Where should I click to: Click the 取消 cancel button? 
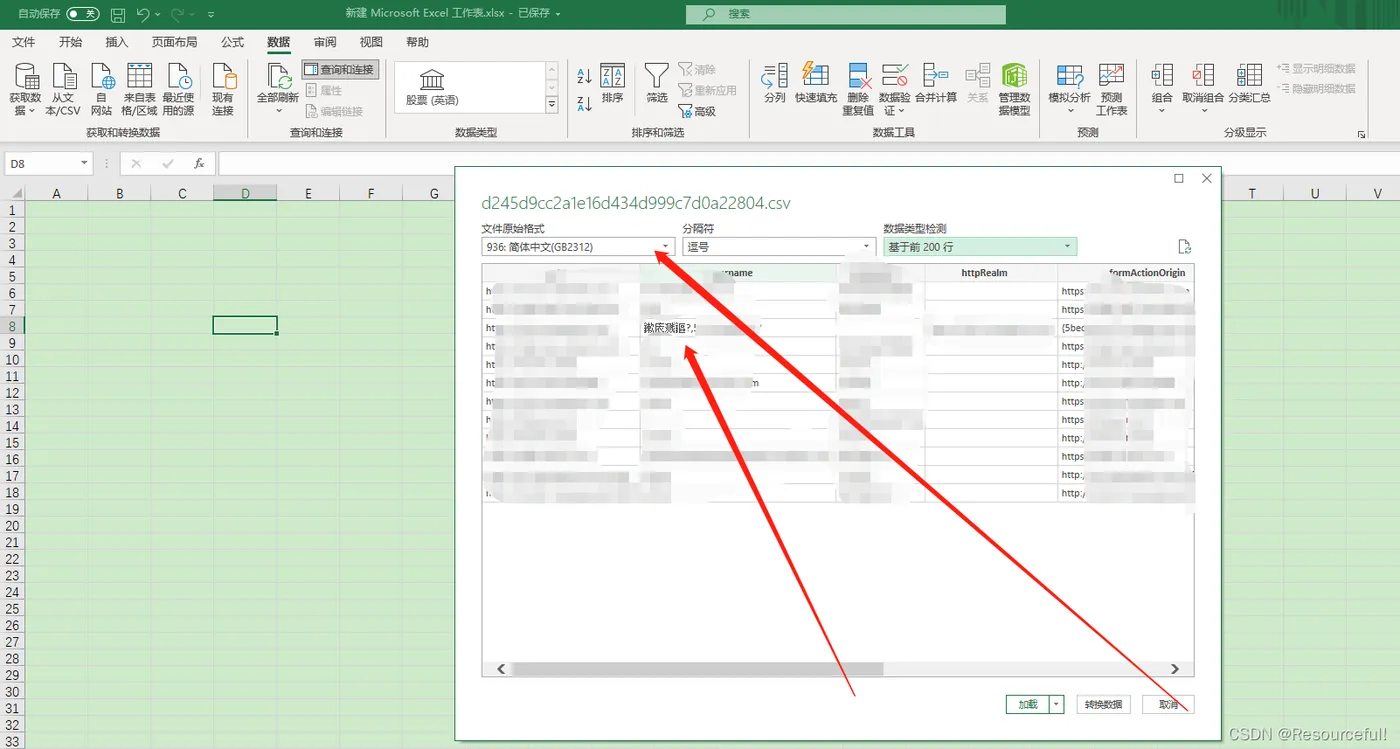point(1168,704)
